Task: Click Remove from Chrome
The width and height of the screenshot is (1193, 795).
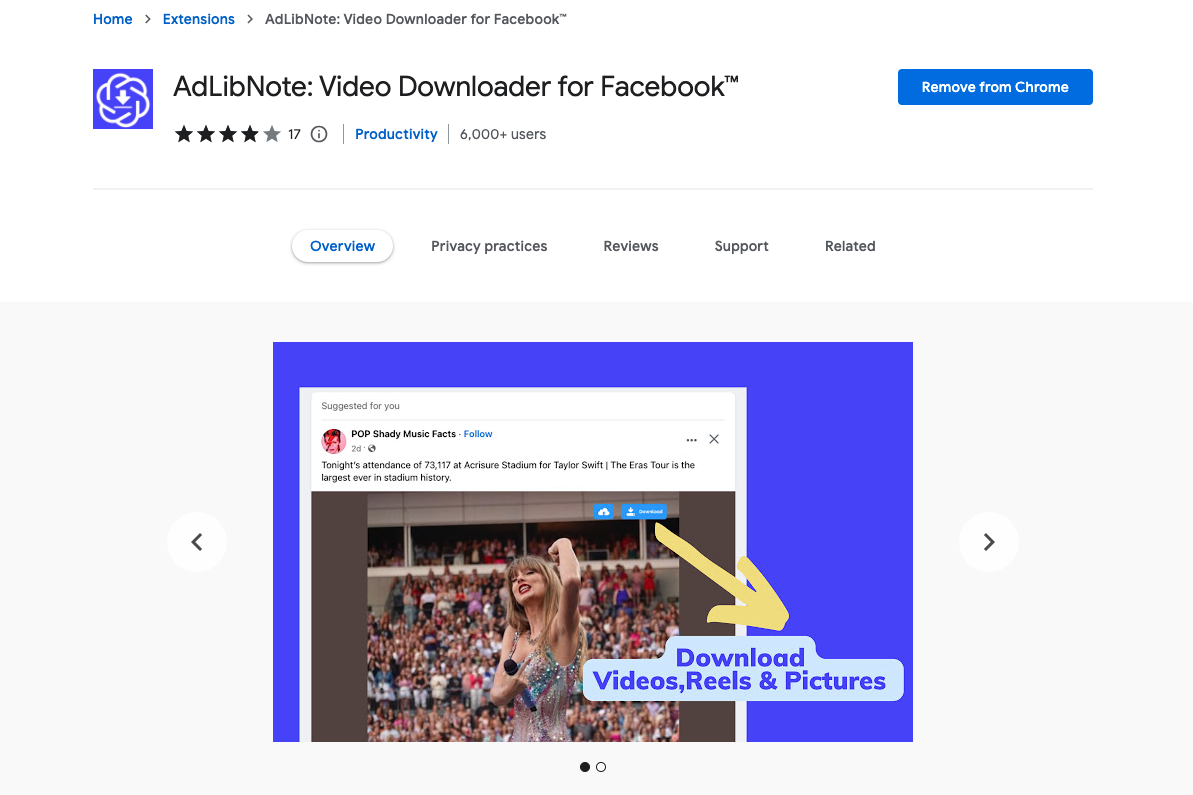Action: (x=994, y=87)
